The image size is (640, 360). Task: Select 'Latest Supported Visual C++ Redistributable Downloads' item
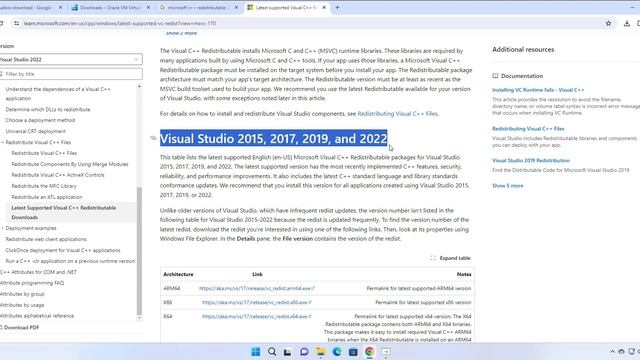pos(64,212)
